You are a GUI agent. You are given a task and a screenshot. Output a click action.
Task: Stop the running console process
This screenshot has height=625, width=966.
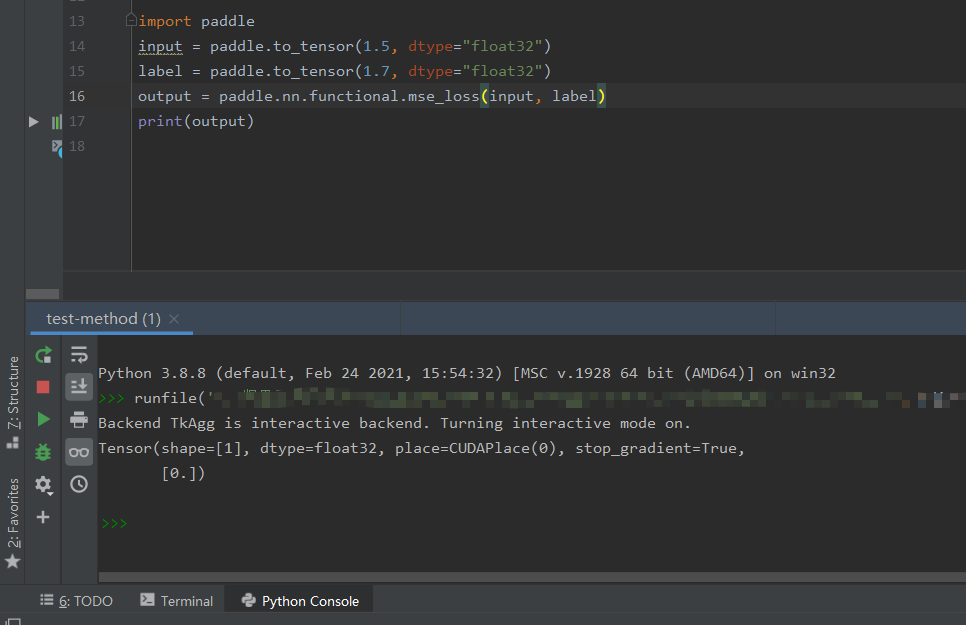pos(44,387)
